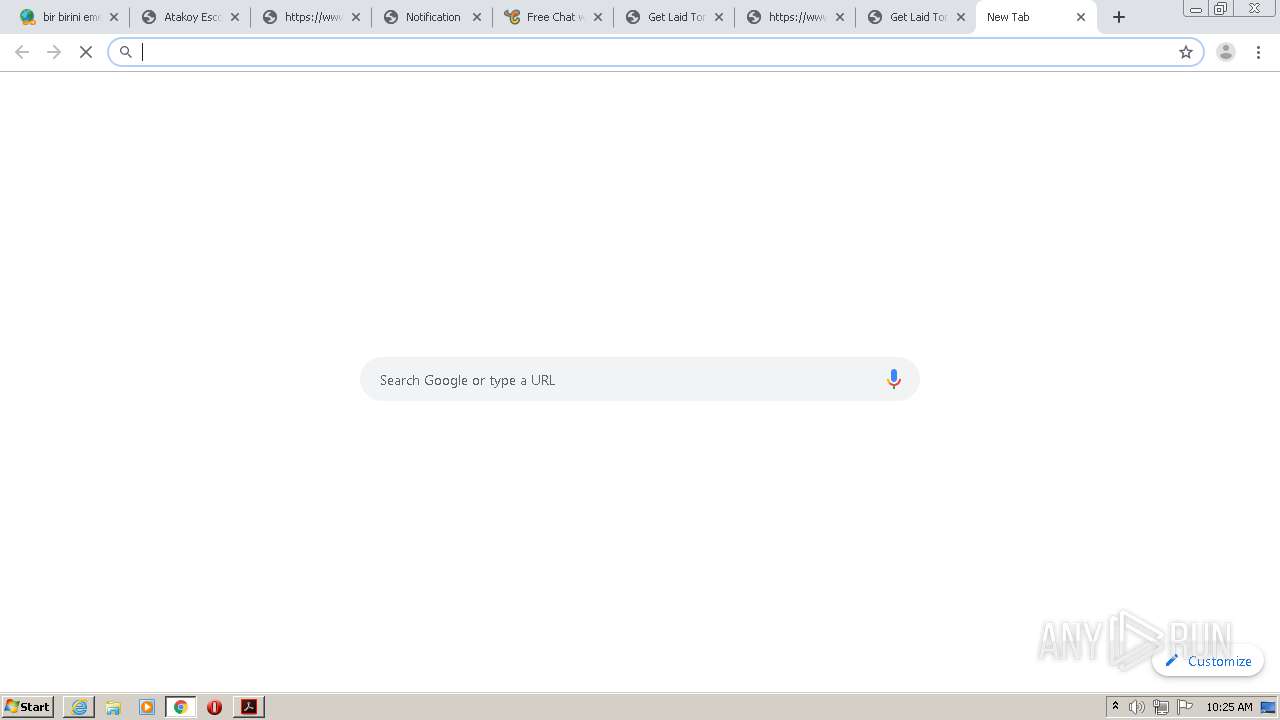
Task: Click the Search Google or type a URL box
Action: pyautogui.click(x=640, y=379)
